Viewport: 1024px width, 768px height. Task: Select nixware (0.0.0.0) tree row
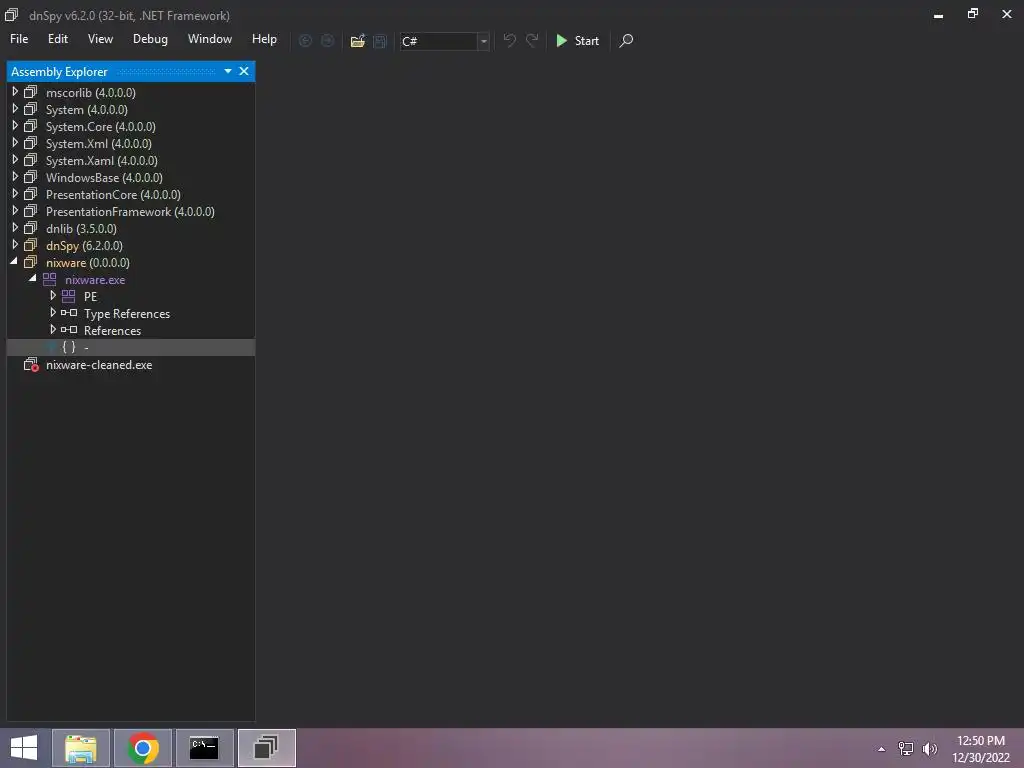[131, 263]
